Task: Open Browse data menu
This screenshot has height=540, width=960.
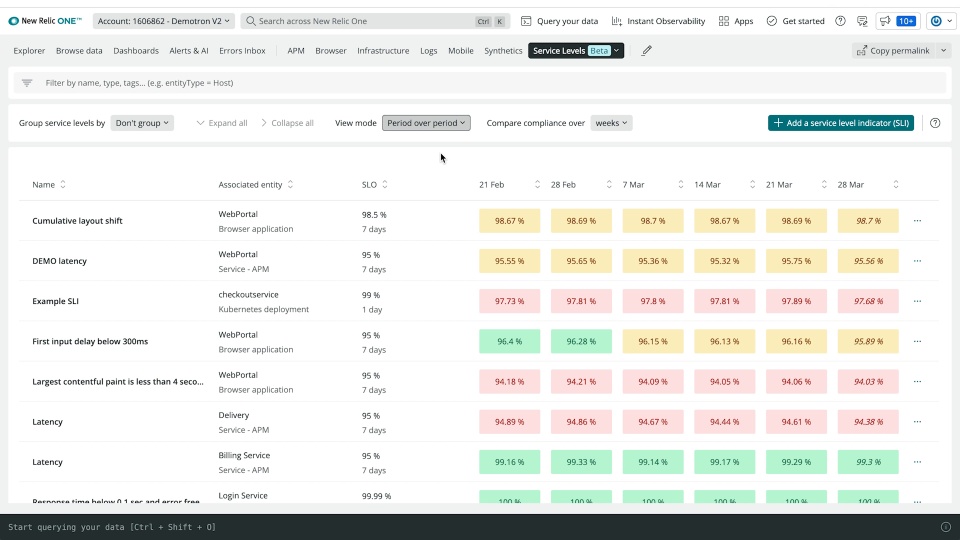Action: 79,51
